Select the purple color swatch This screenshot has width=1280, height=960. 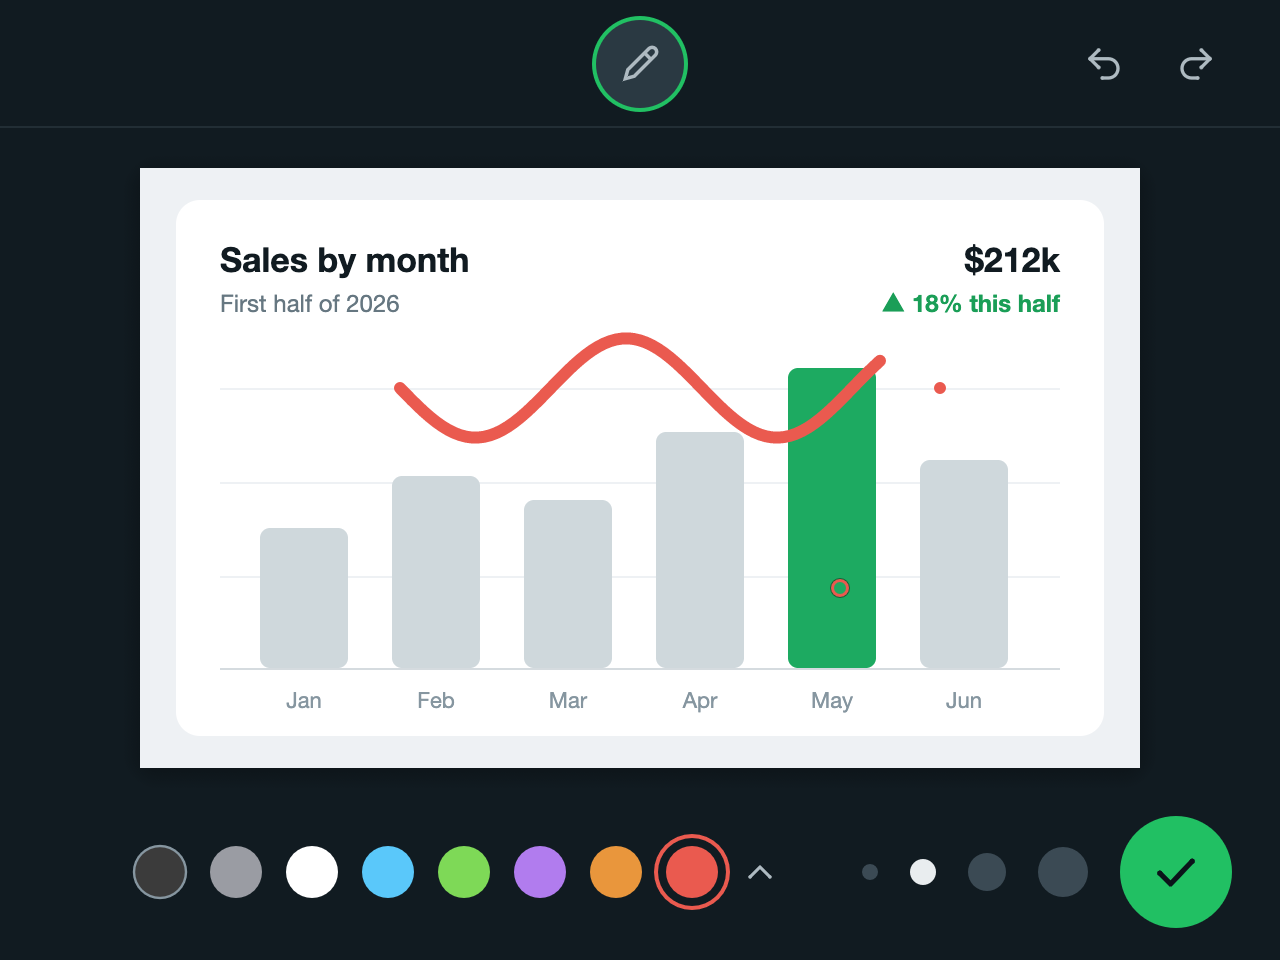(x=540, y=872)
